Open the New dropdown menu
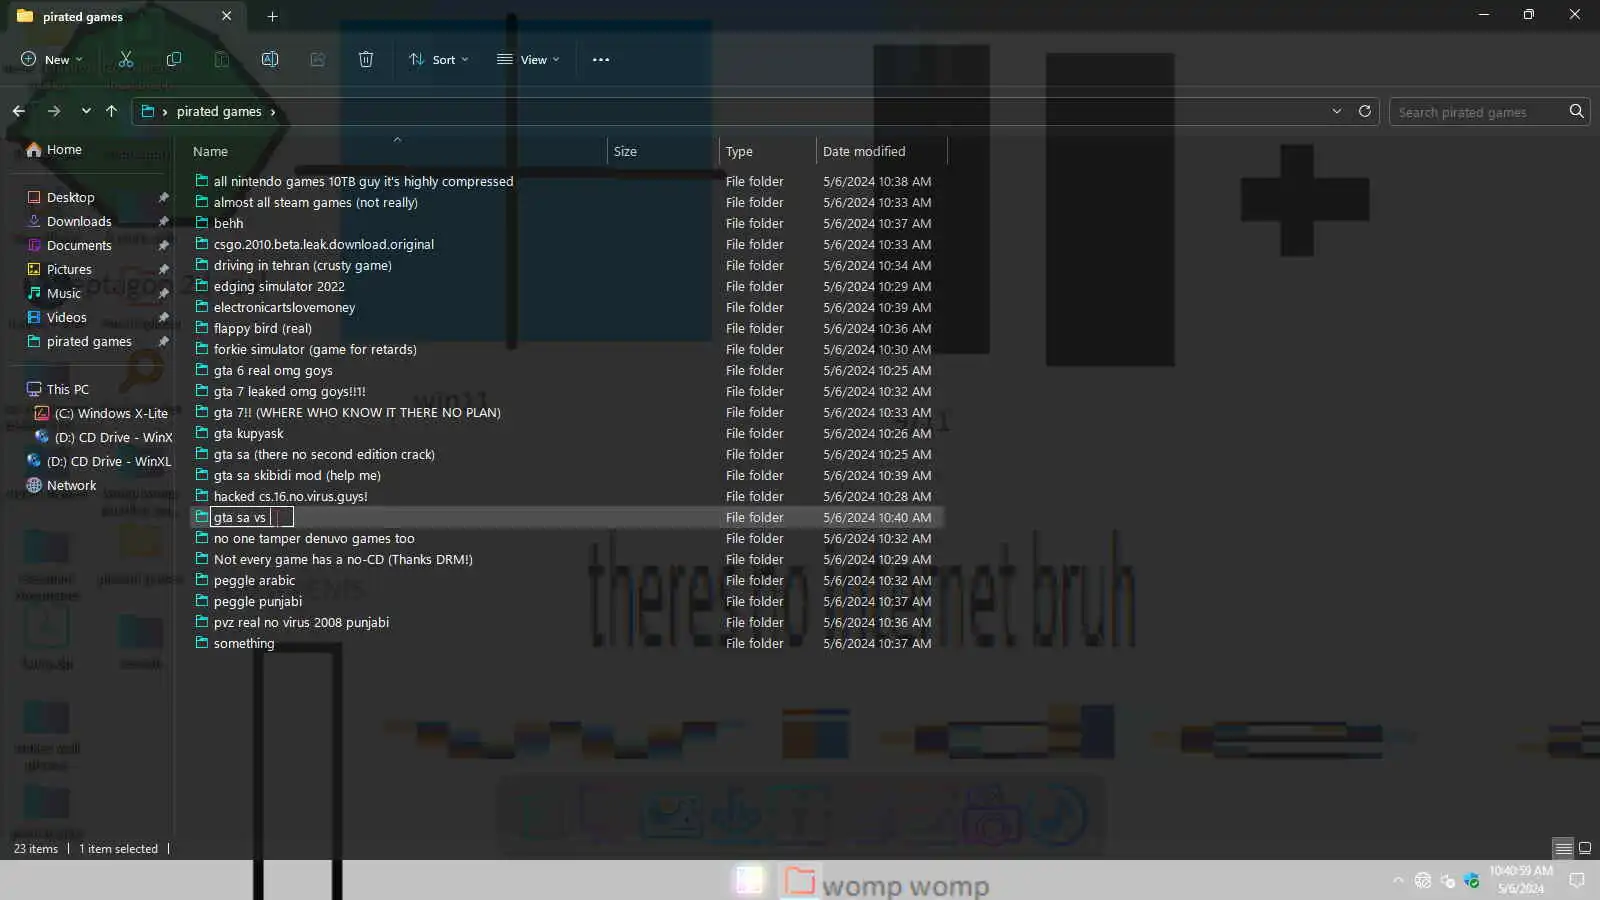This screenshot has height=900, width=1600. point(52,59)
